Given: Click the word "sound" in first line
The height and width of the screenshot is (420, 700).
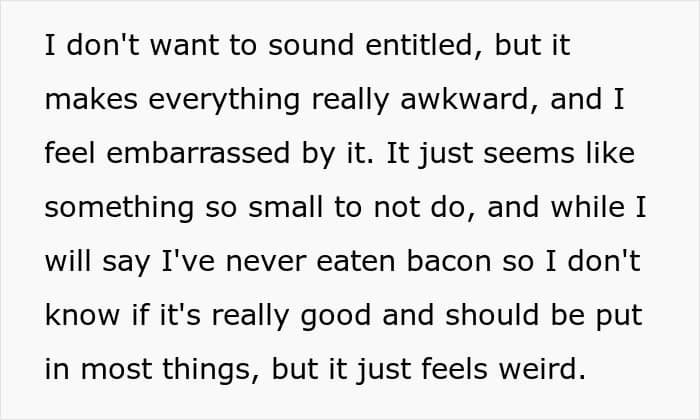Looking at the screenshot, I should pyautogui.click(x=311, y=45).
